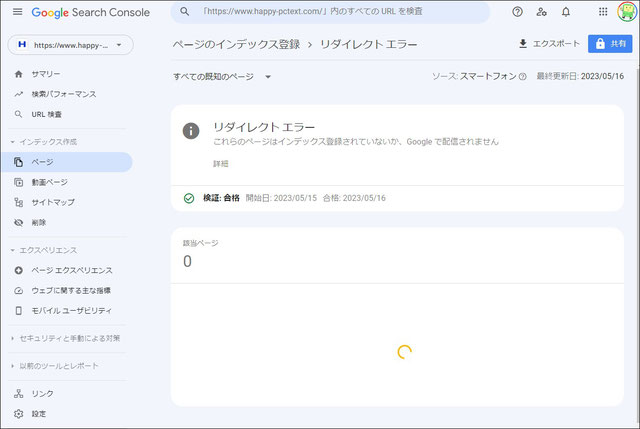Open the Google apps grid
The height and width of the screenshot is (429, 640).
(x=603, y=12)
